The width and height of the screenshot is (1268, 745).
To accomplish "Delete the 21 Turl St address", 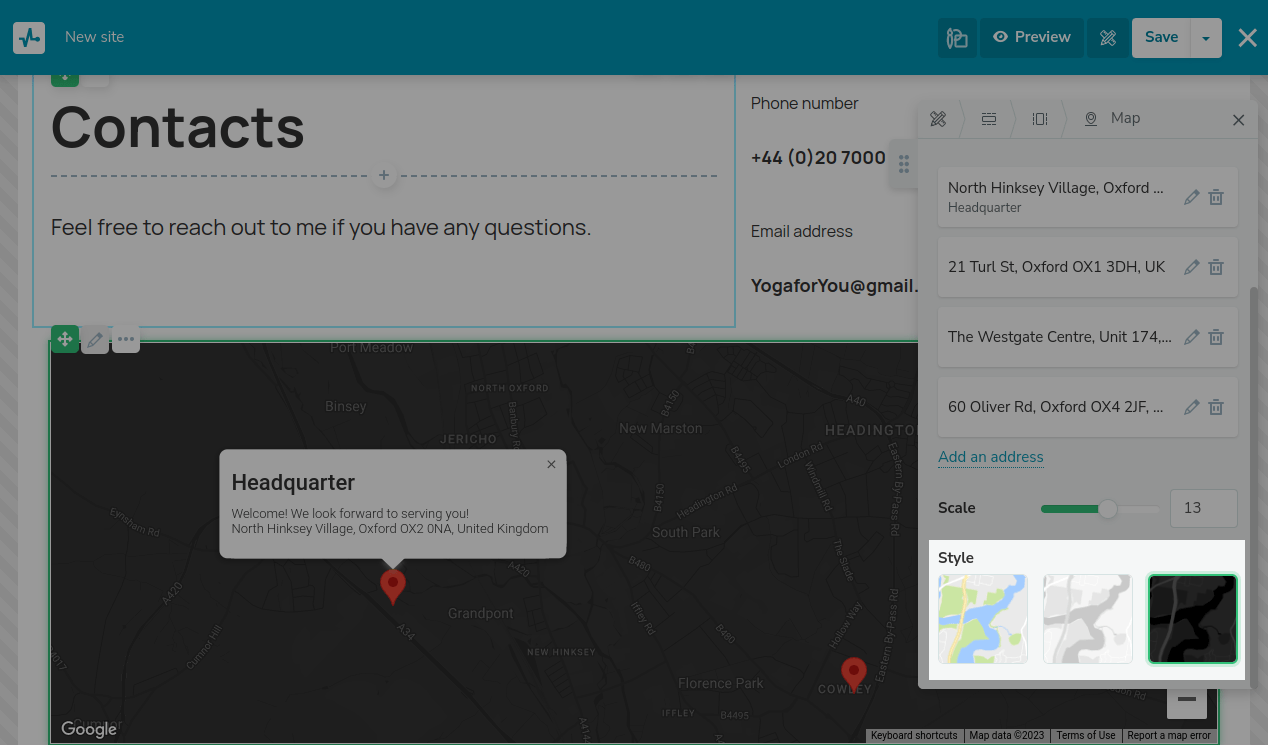I will [1216, 267].
